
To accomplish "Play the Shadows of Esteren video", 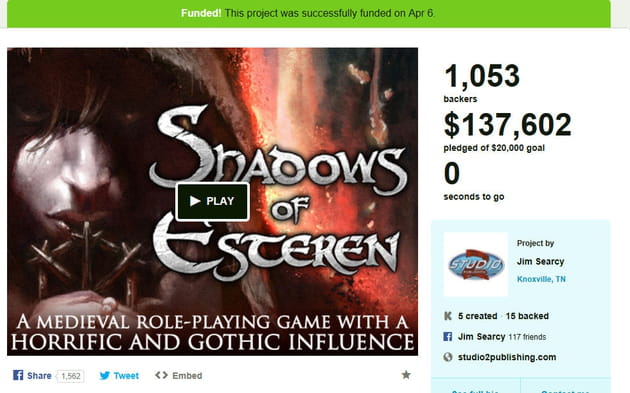I will pos(213,201).
